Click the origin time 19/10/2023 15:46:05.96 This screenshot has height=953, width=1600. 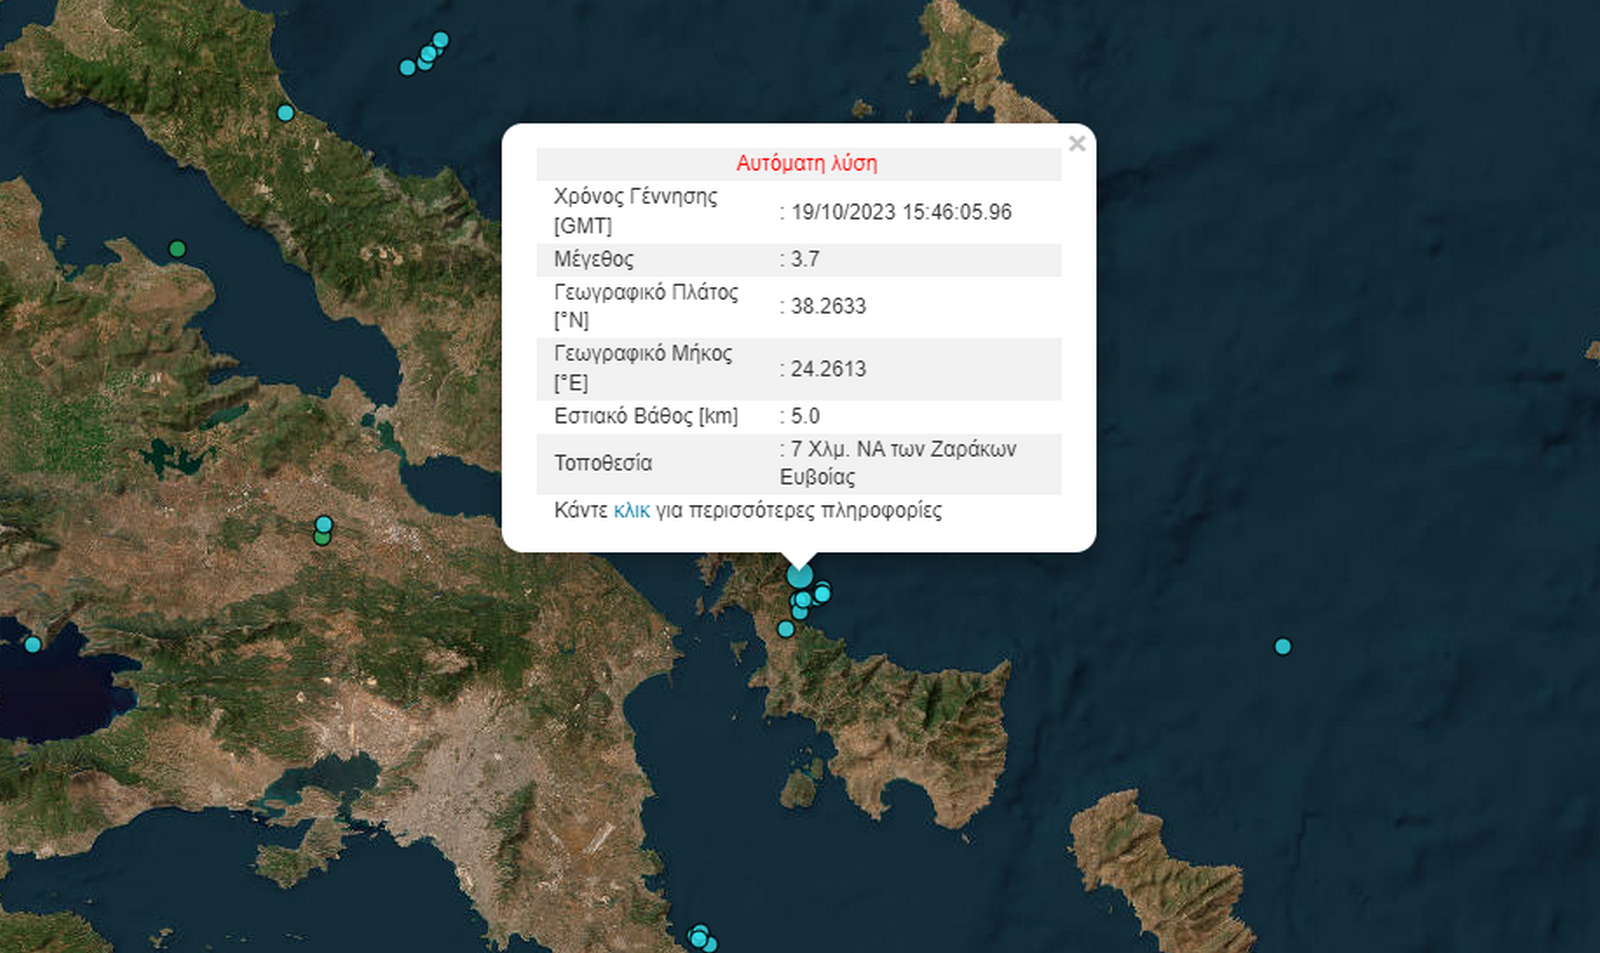pyautogui.click(x=901, y=212)
